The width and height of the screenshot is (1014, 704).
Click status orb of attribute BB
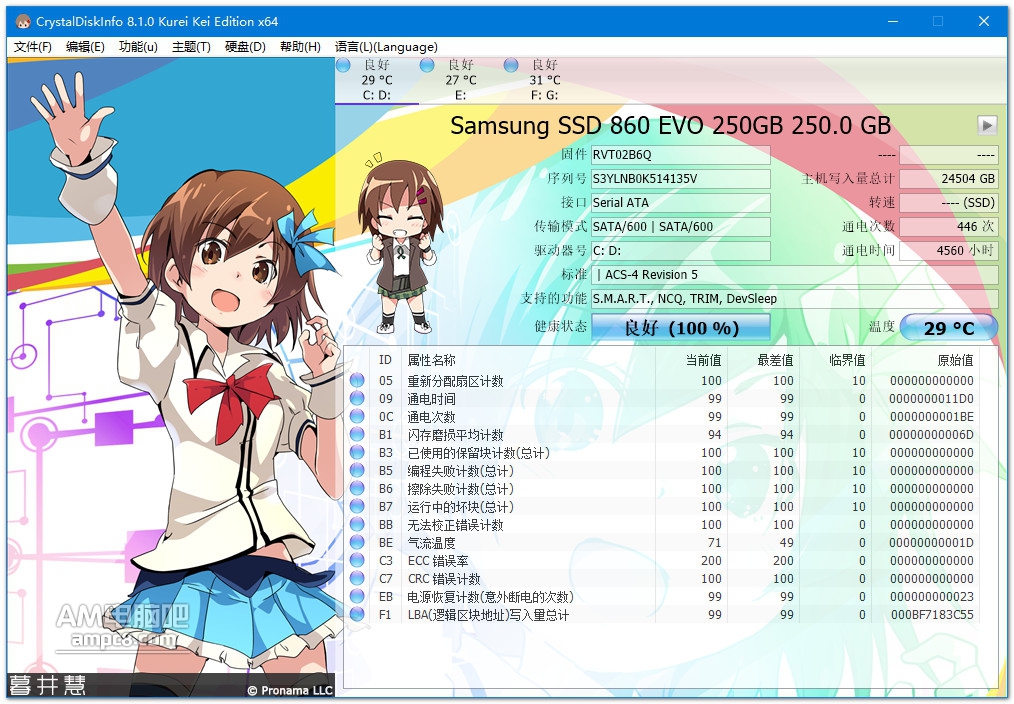click(x=357, y=524)
